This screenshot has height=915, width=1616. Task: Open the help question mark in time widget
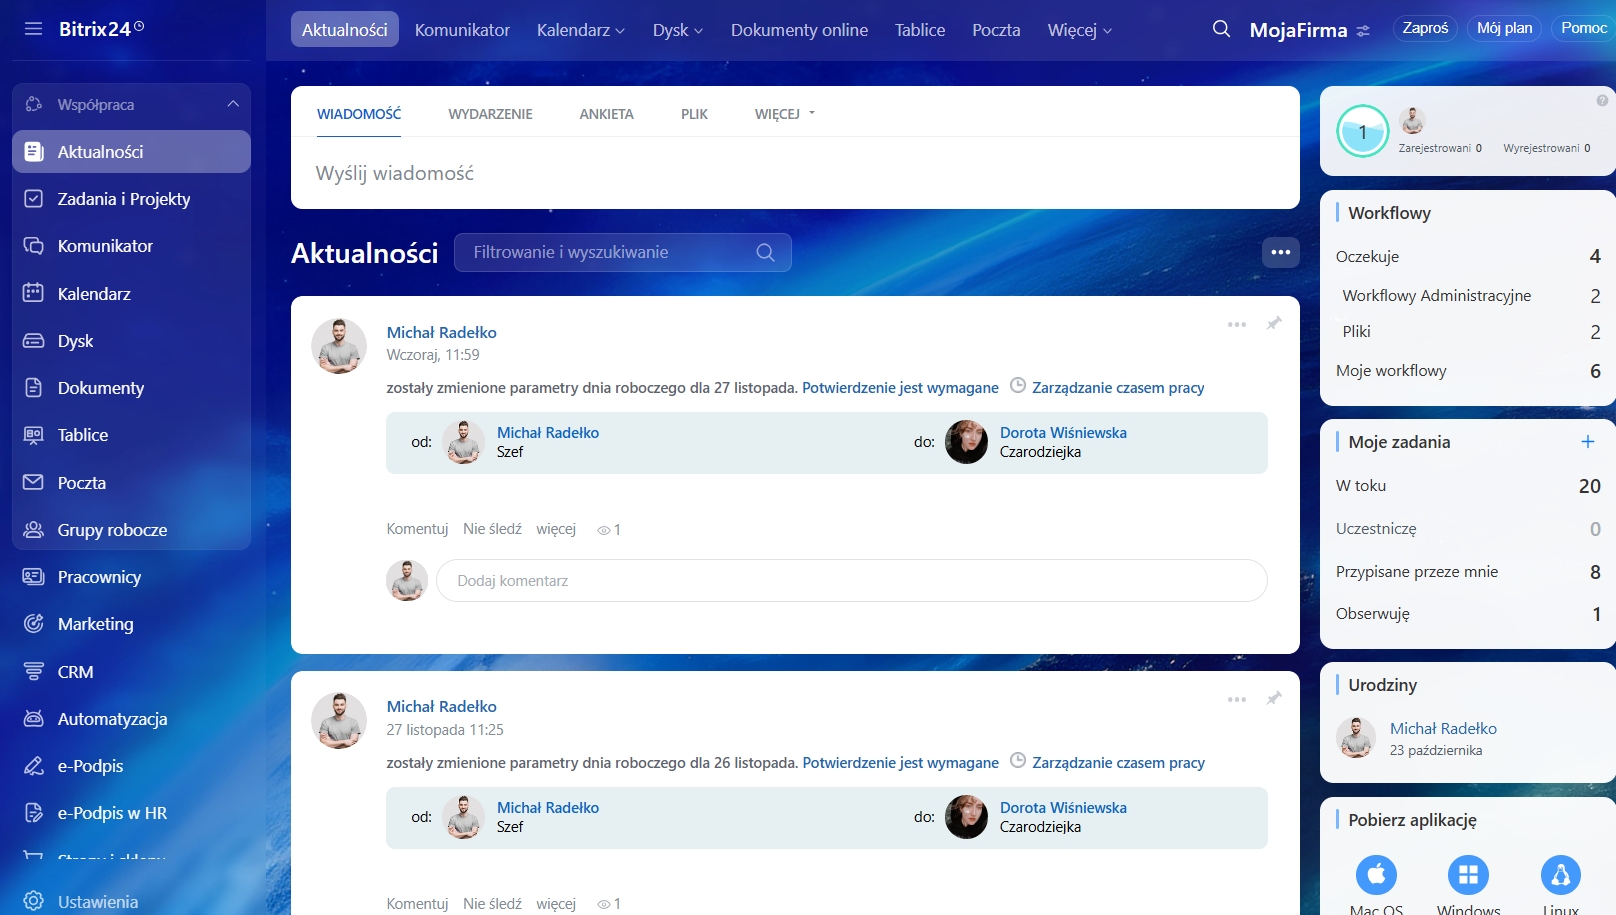click(1602, 100)
